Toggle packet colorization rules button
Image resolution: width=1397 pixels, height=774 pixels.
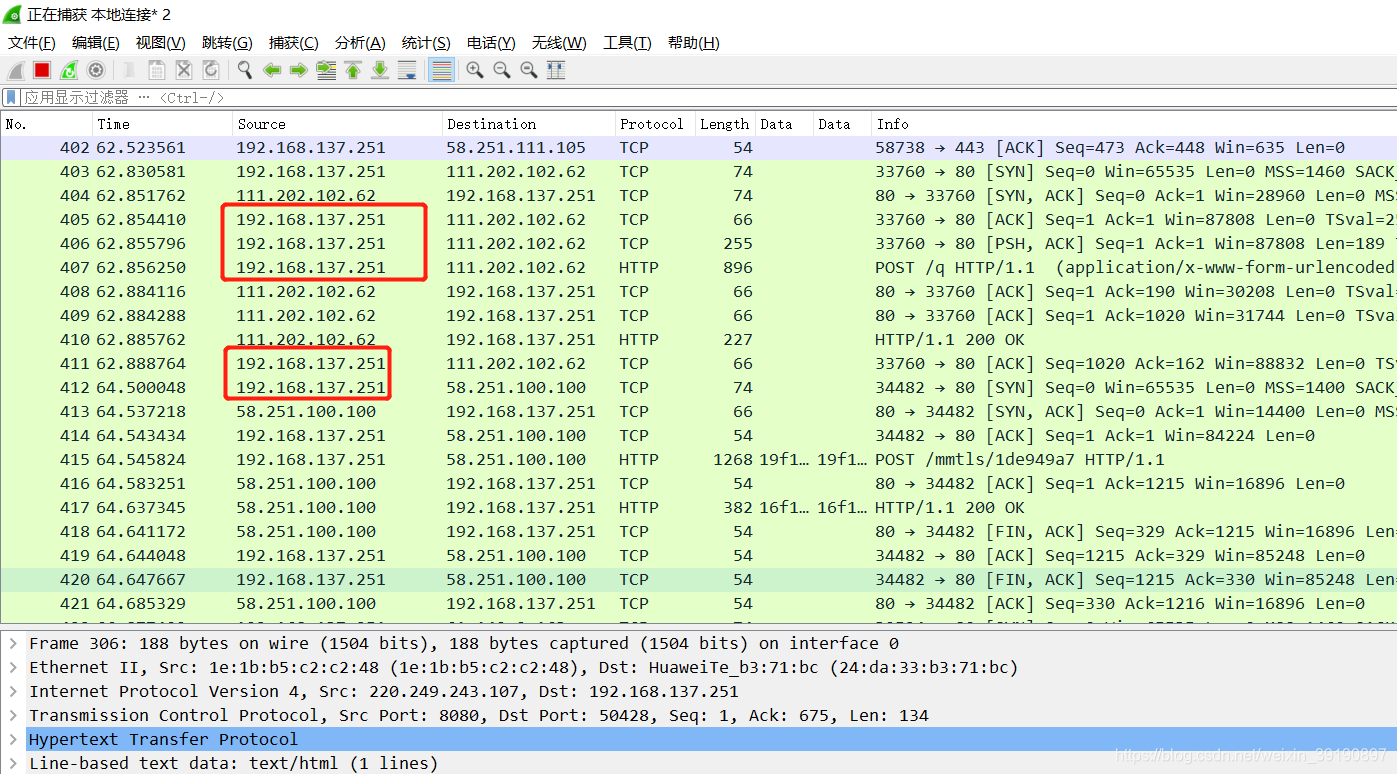coord(441,70)
